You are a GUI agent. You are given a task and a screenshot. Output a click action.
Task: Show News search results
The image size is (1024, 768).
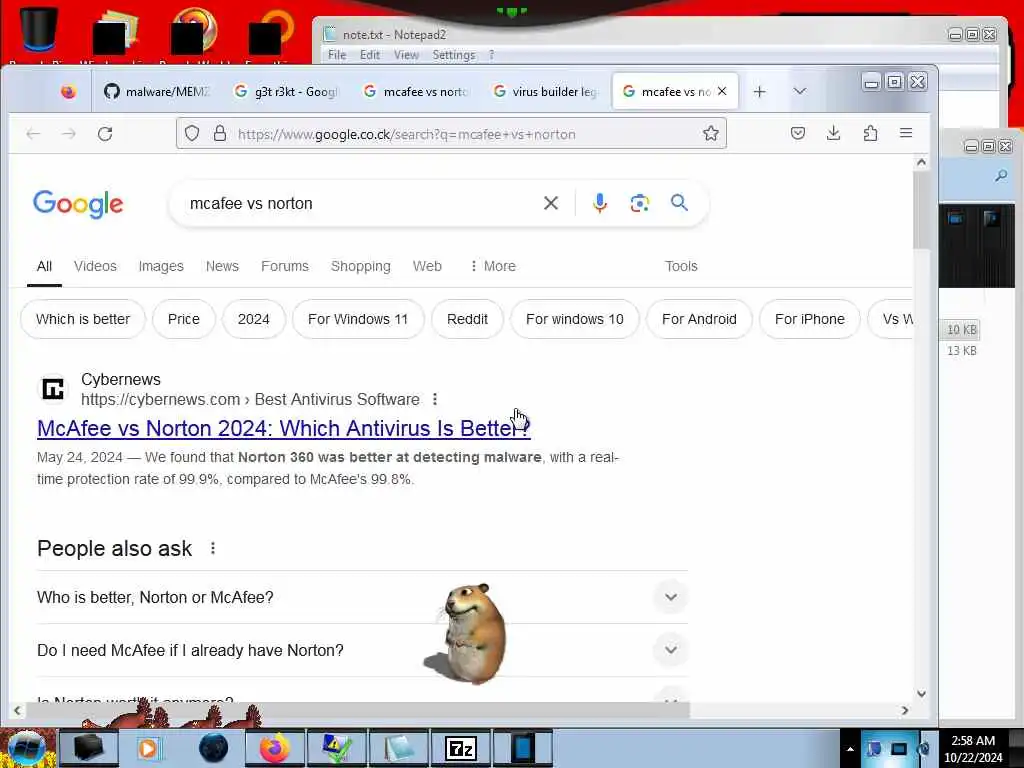pos(222,266)
